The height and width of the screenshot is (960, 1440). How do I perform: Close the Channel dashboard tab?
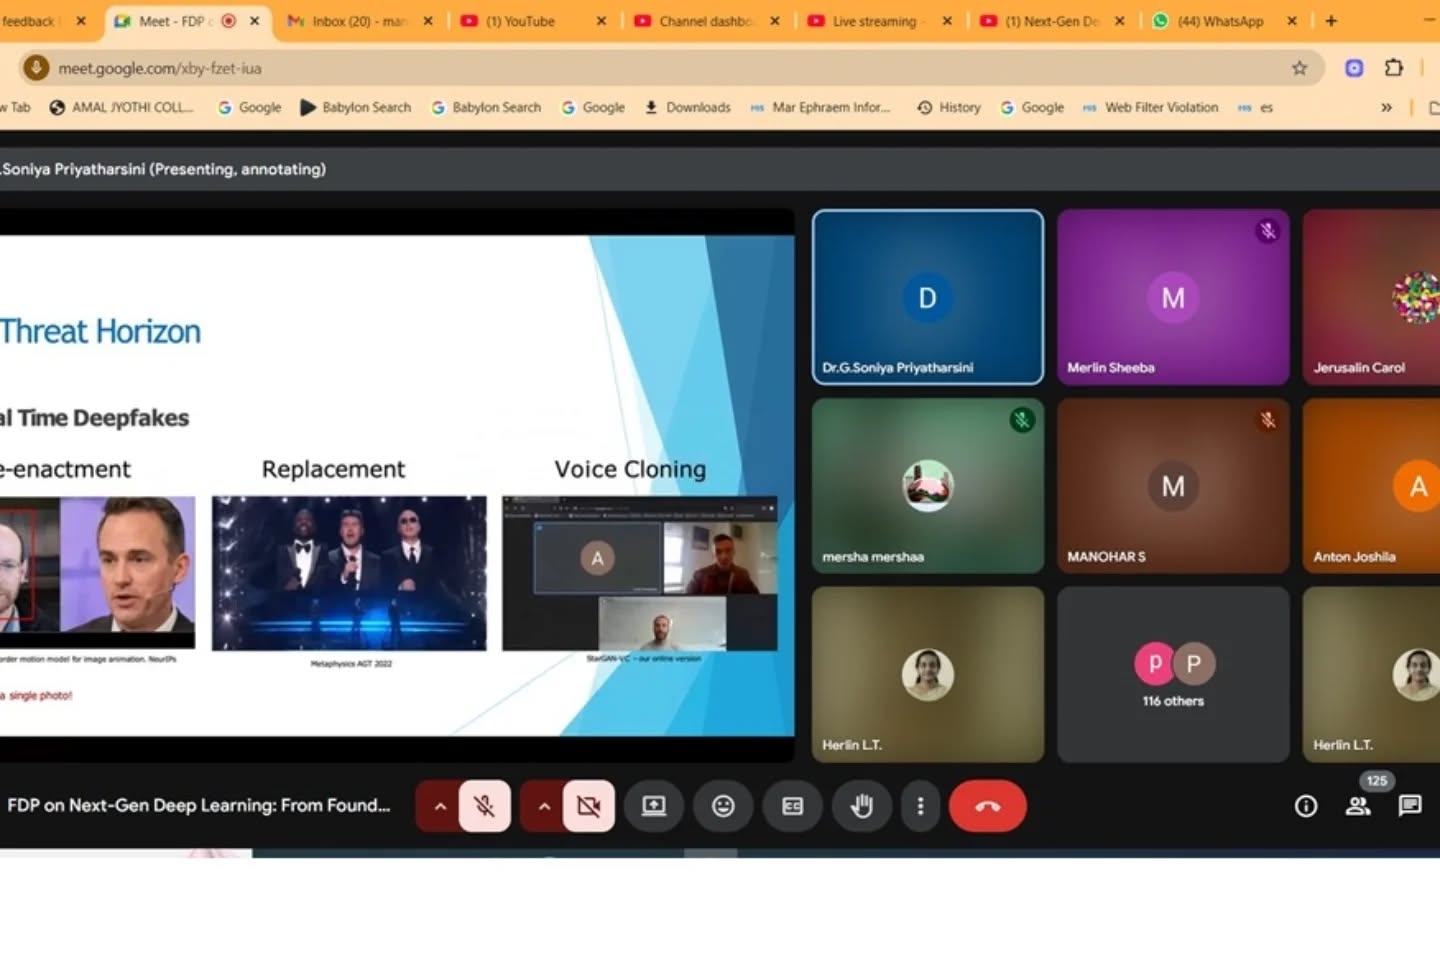[x=775, y=21]
